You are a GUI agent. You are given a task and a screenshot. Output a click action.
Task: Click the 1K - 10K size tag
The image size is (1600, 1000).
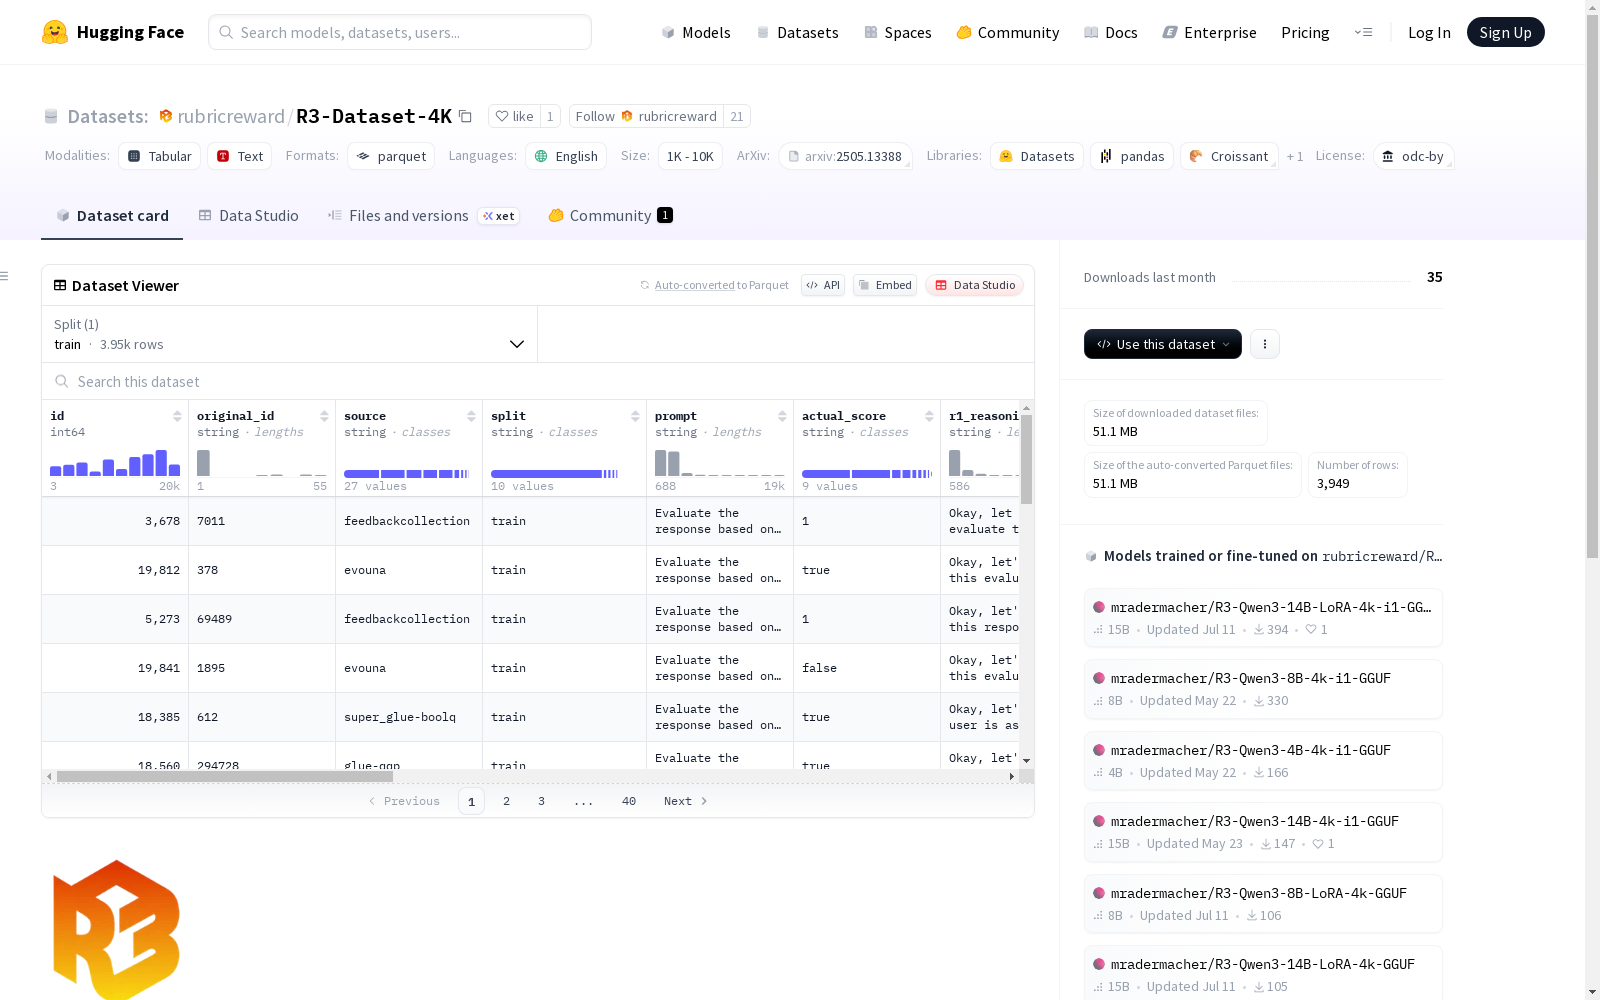[x=690, y=156]
